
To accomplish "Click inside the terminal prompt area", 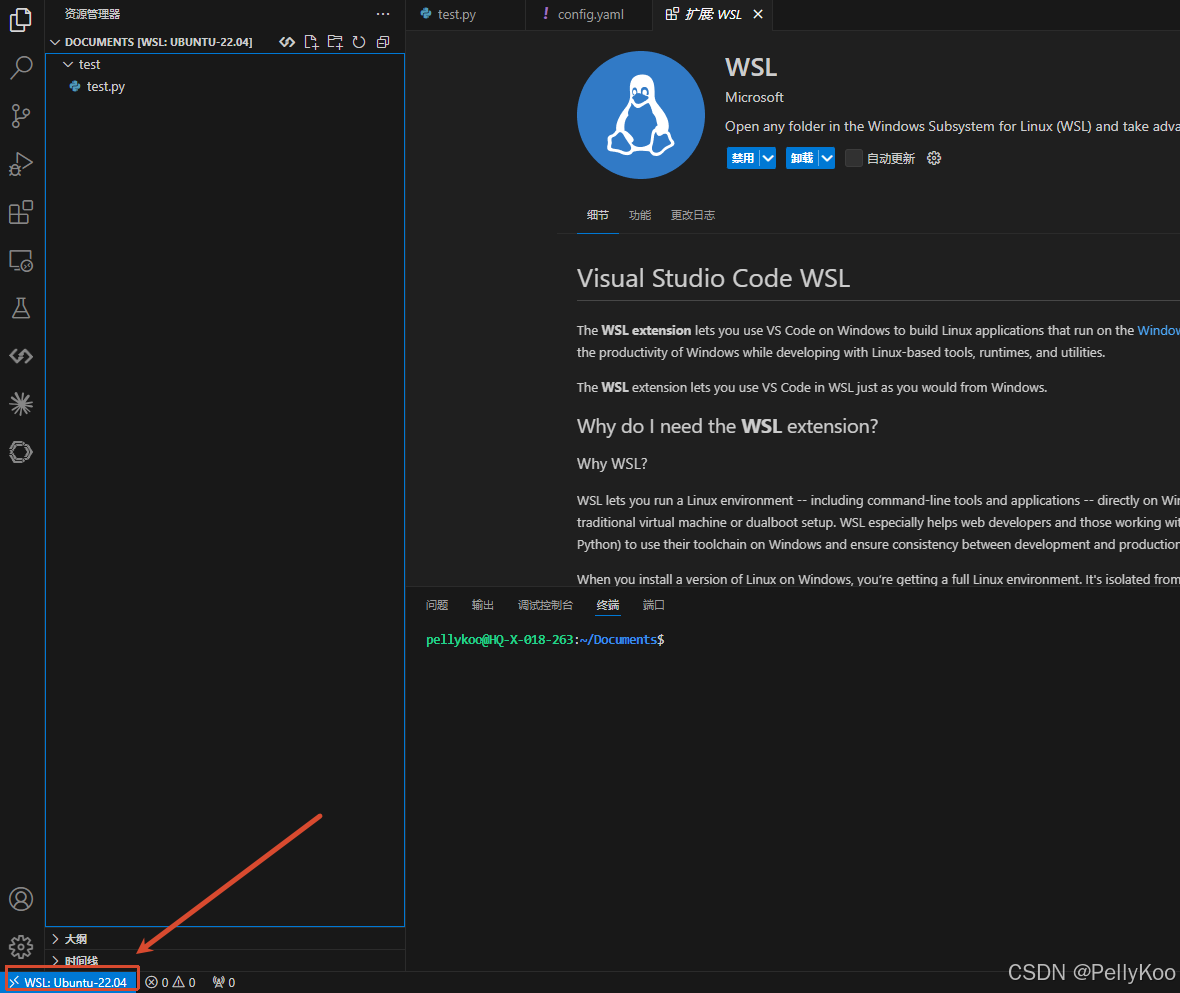I will point(545,639).
